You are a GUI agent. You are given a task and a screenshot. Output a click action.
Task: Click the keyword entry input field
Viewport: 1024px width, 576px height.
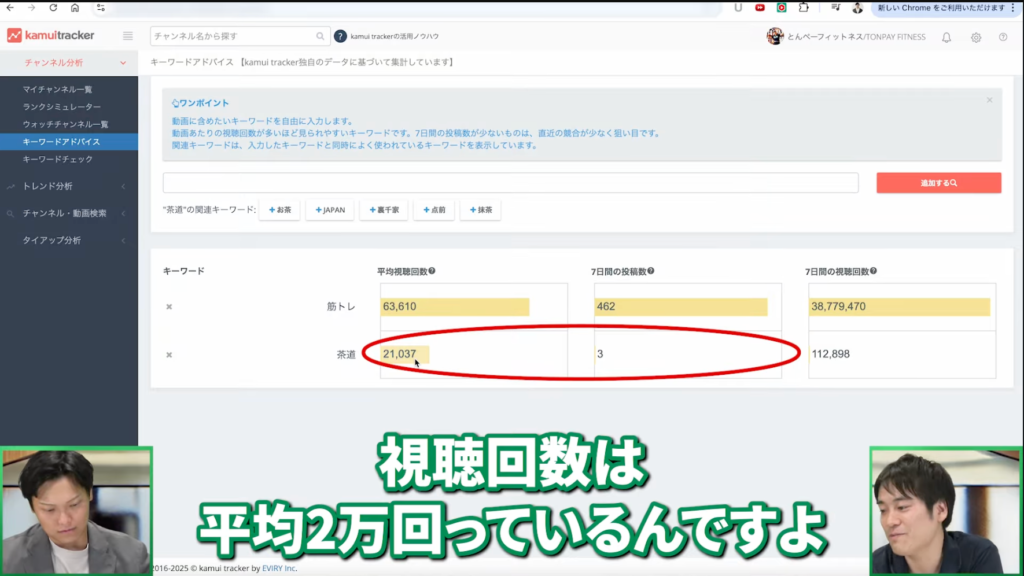coord(510,183)
